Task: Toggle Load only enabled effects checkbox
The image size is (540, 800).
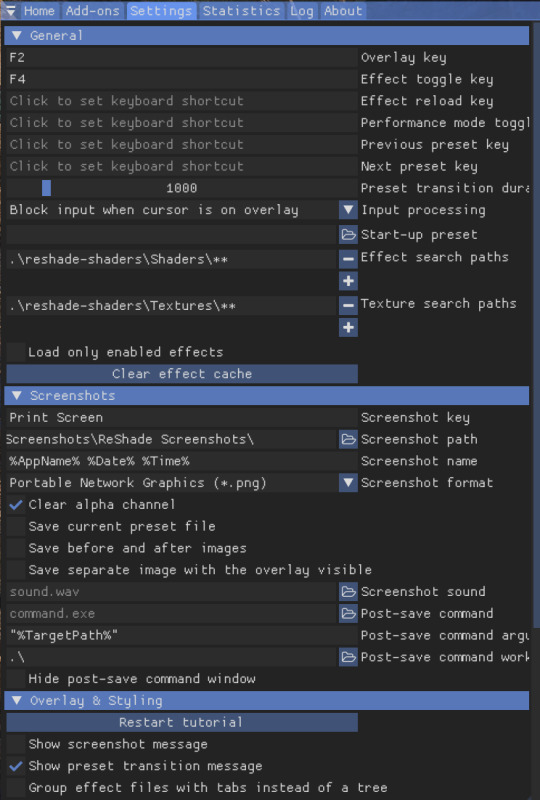Action: point(16,352)
